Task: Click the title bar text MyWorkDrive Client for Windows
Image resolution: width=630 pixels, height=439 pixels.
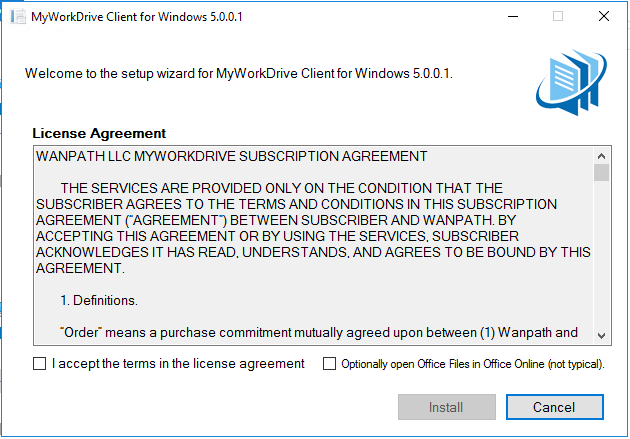Action: [x=137, y=17]
